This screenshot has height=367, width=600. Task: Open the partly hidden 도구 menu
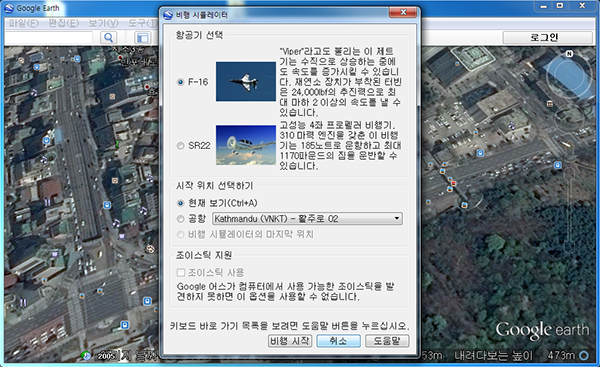tap(143, 23)
